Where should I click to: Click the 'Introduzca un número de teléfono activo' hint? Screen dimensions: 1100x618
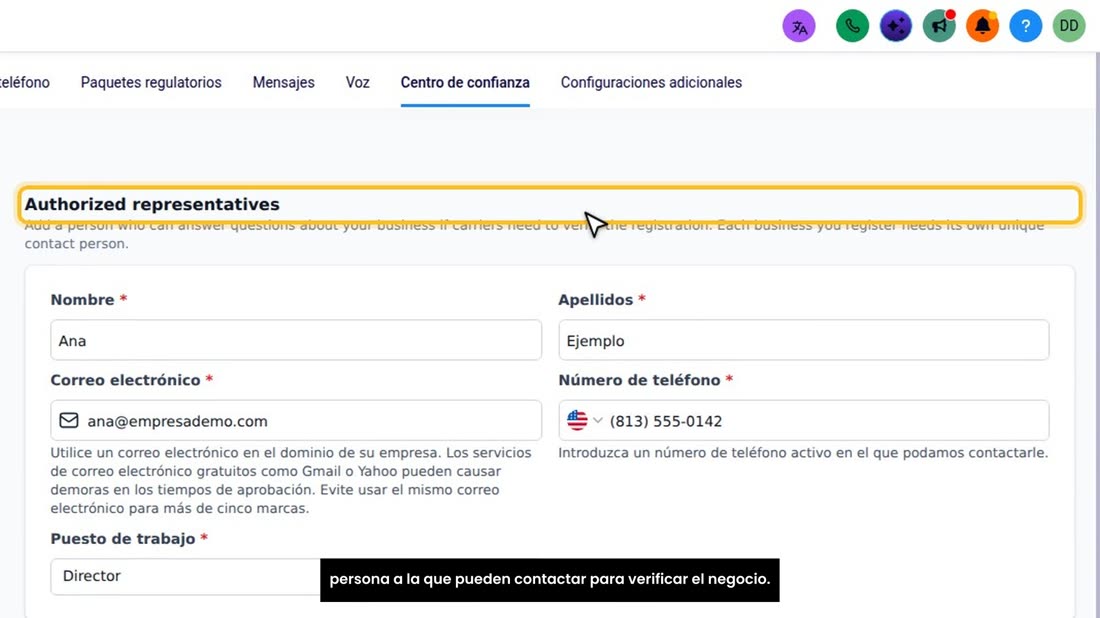(x=803, y=453)
